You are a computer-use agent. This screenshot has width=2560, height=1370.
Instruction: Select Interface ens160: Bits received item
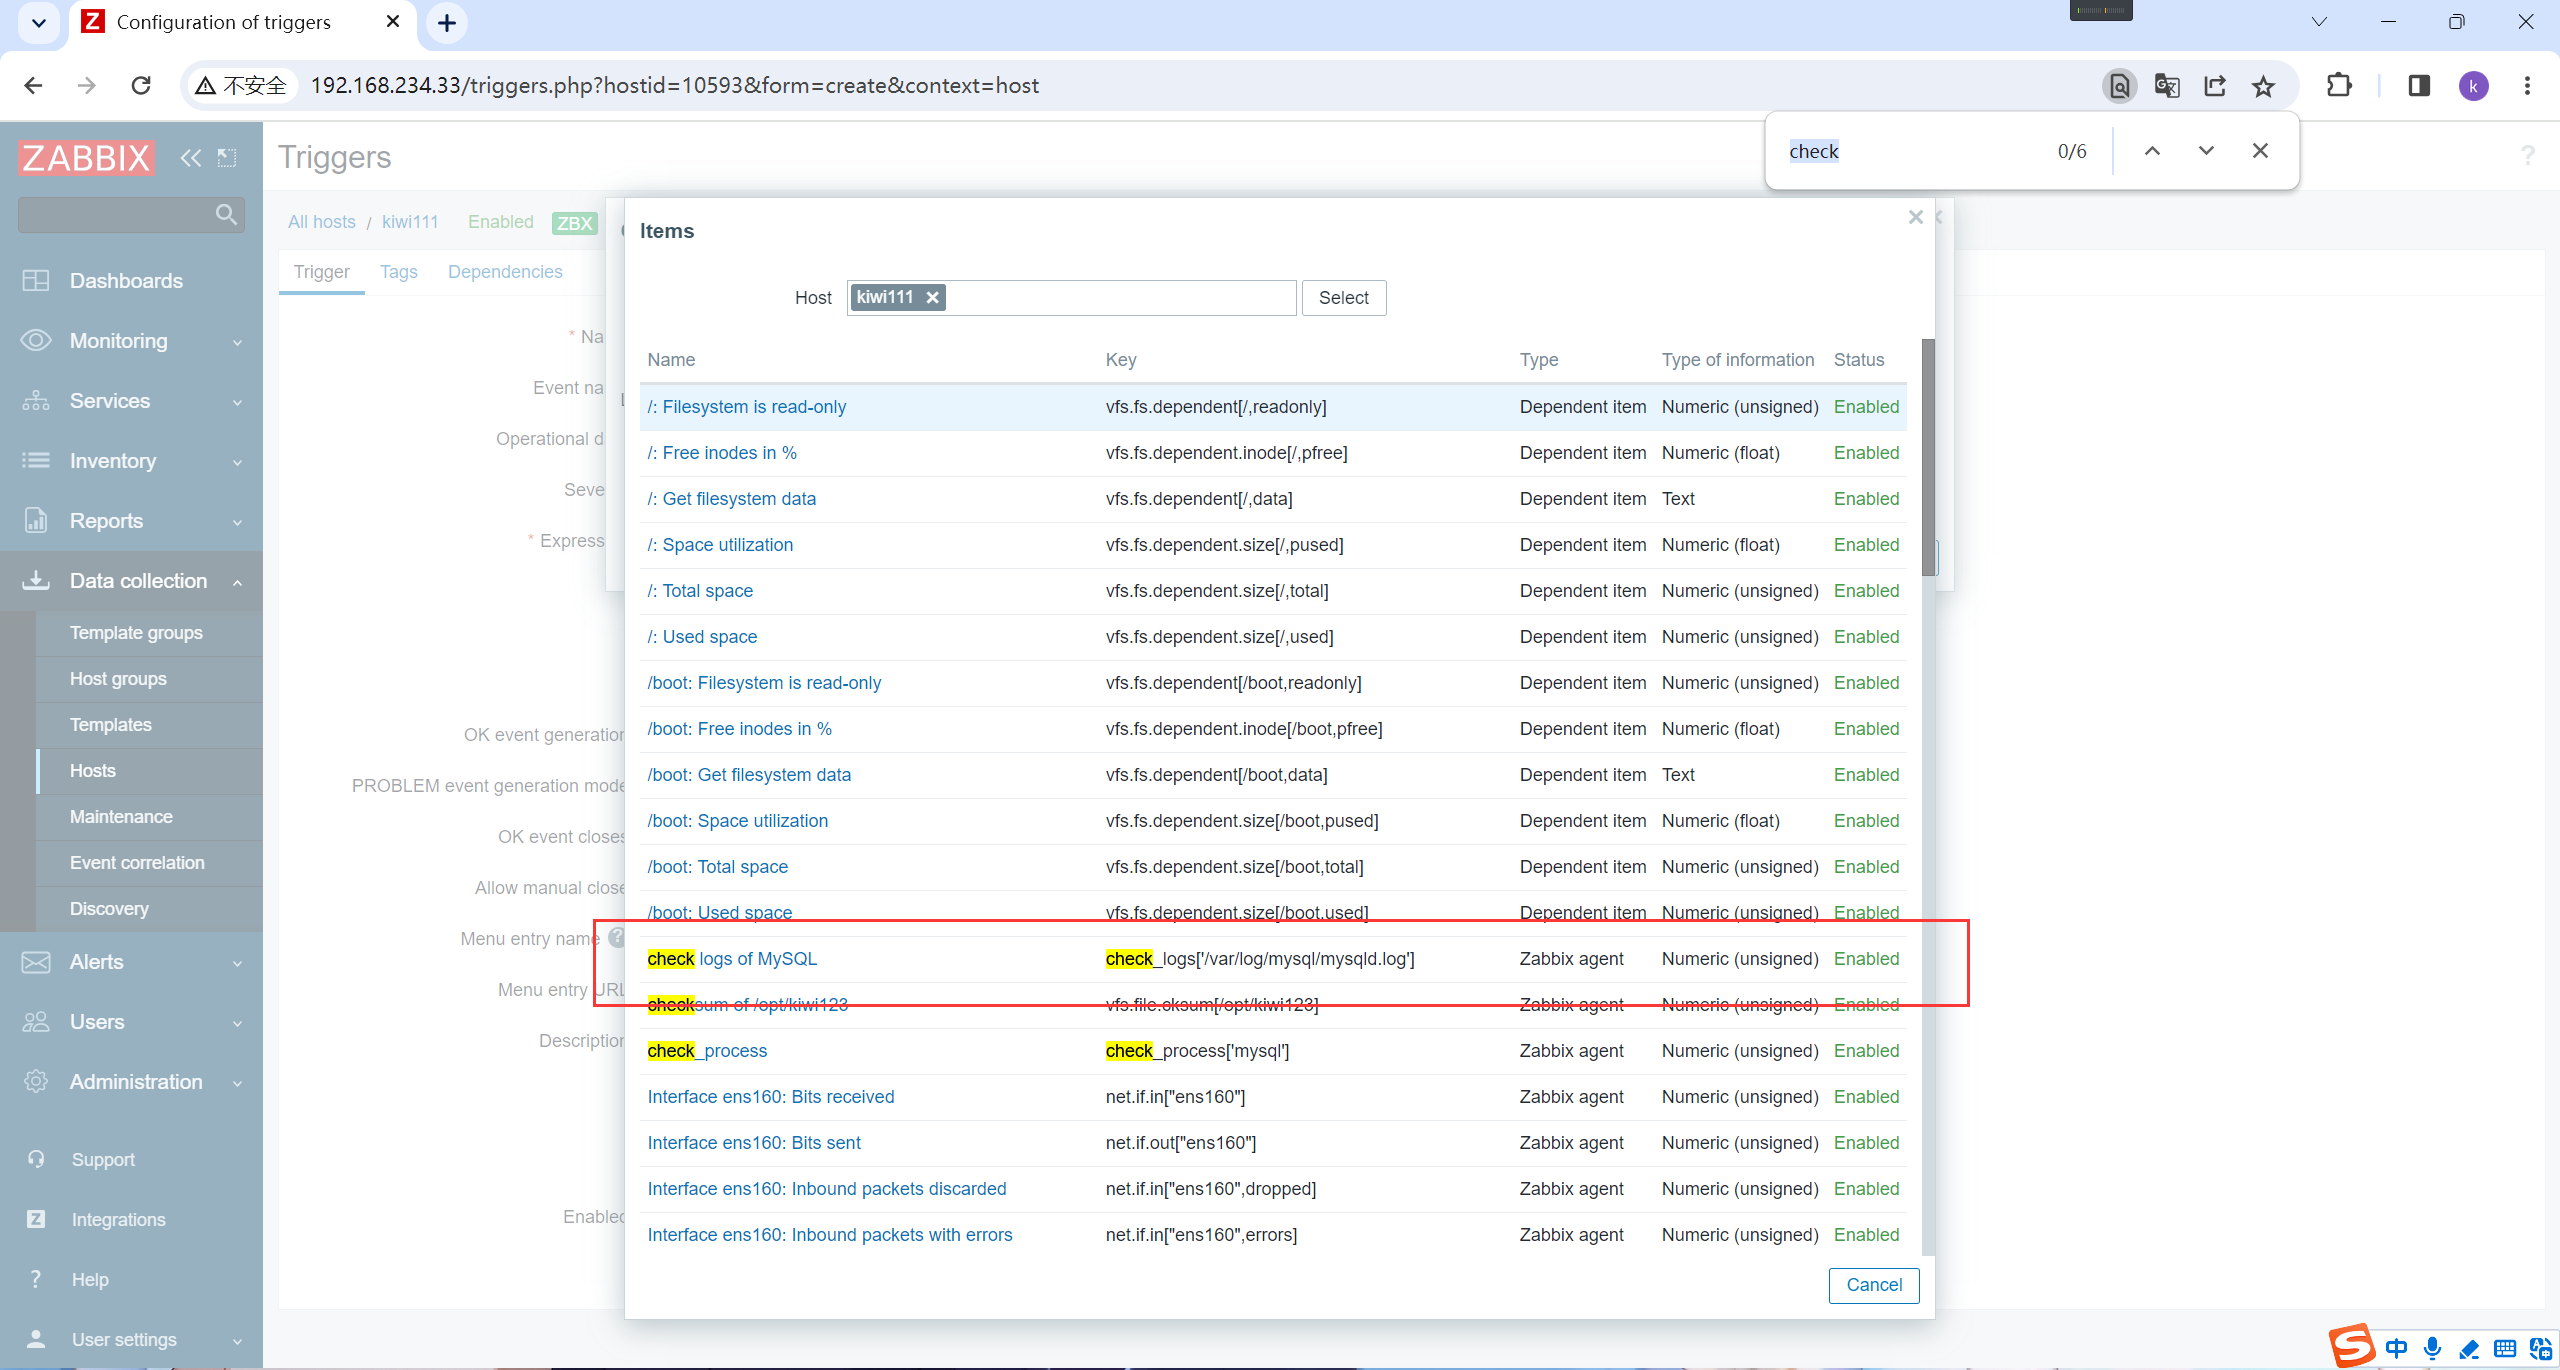pos(771,1097)
